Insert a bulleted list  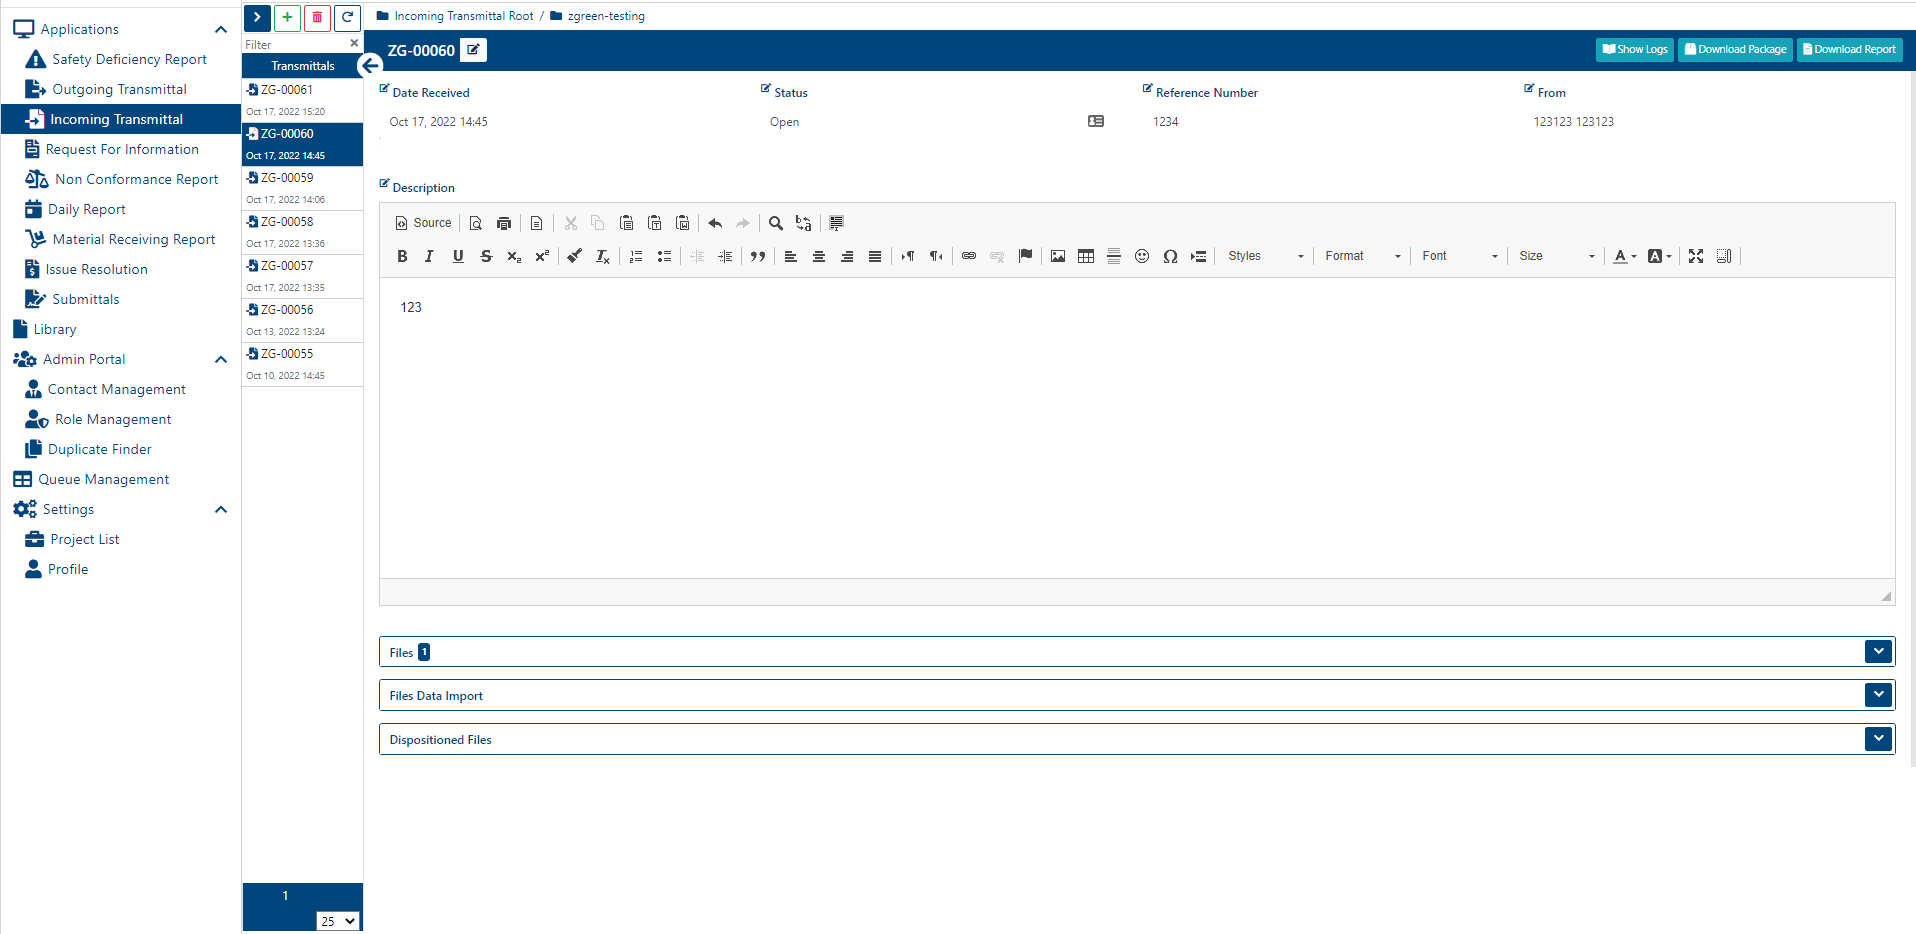(x=664, y=256)
